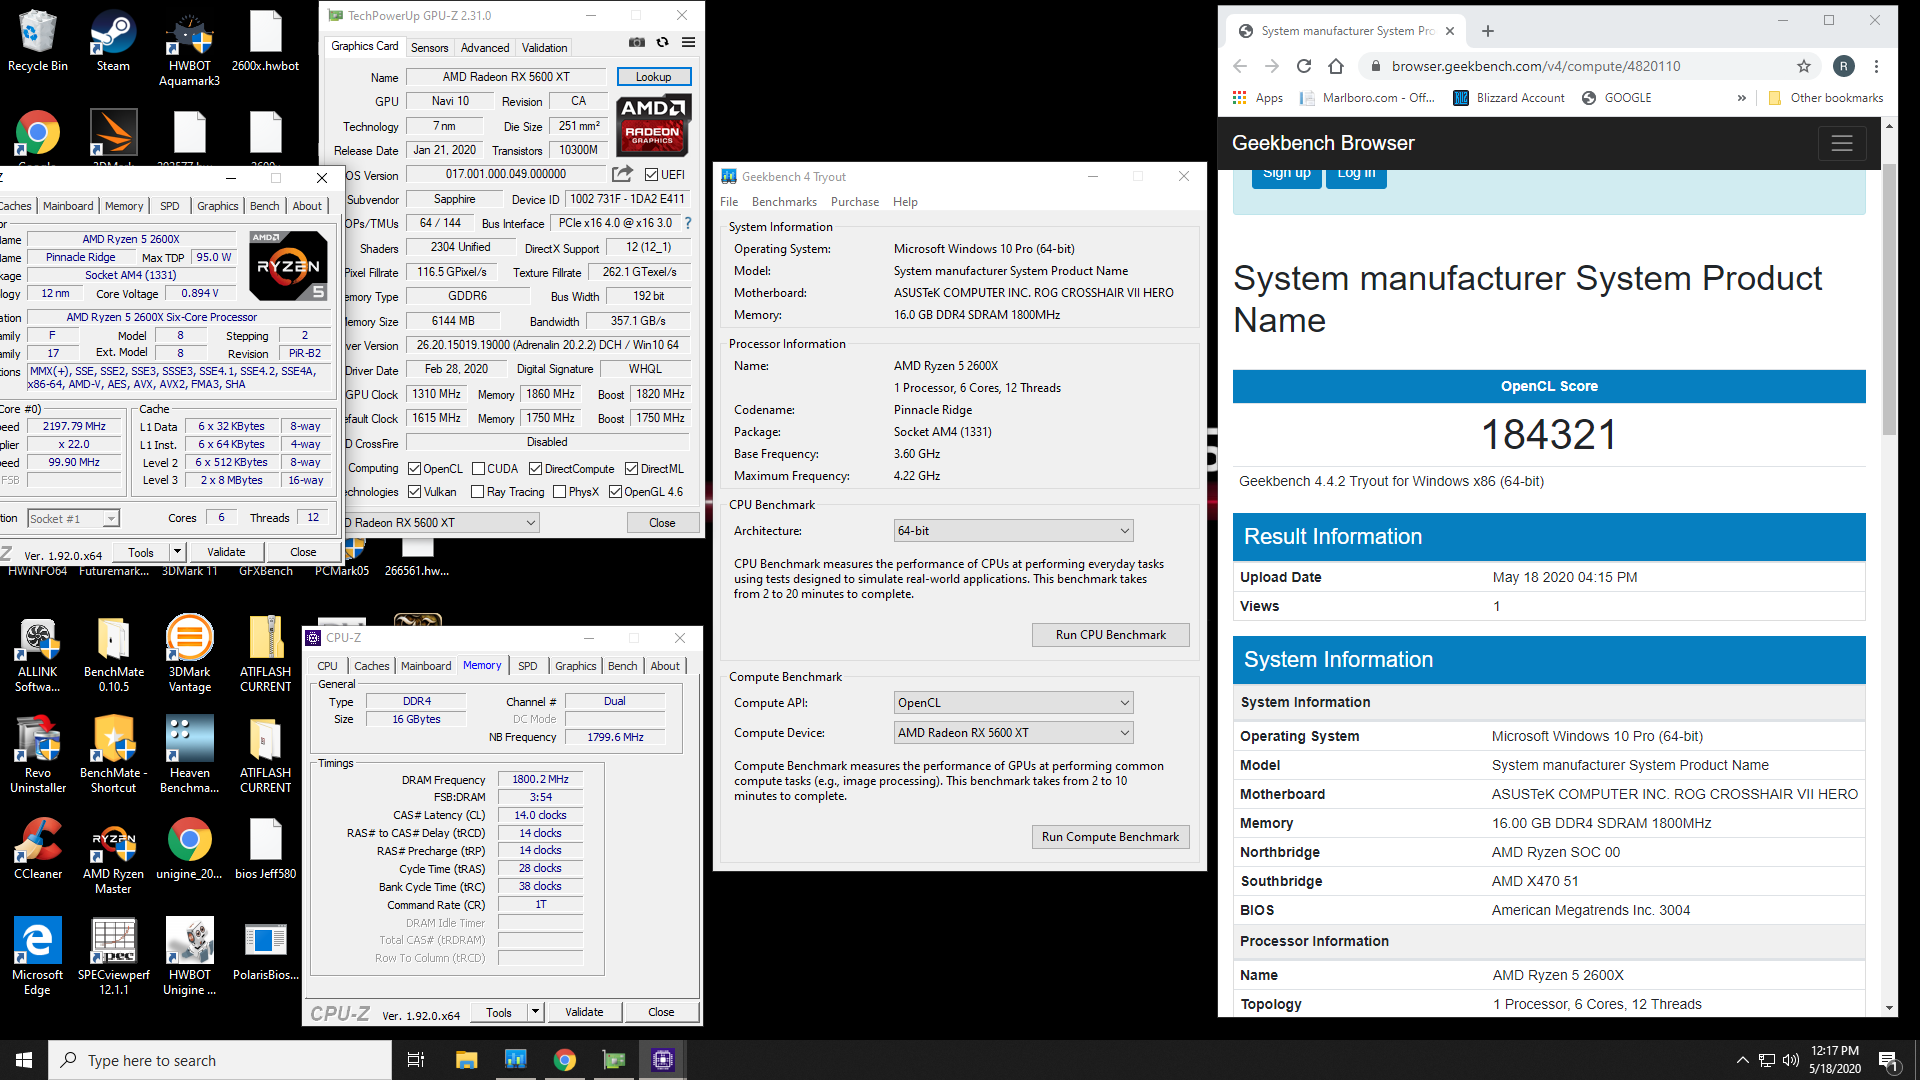Click the browser home icon
This screenshot has width=1920, height=1080.
1336,66
